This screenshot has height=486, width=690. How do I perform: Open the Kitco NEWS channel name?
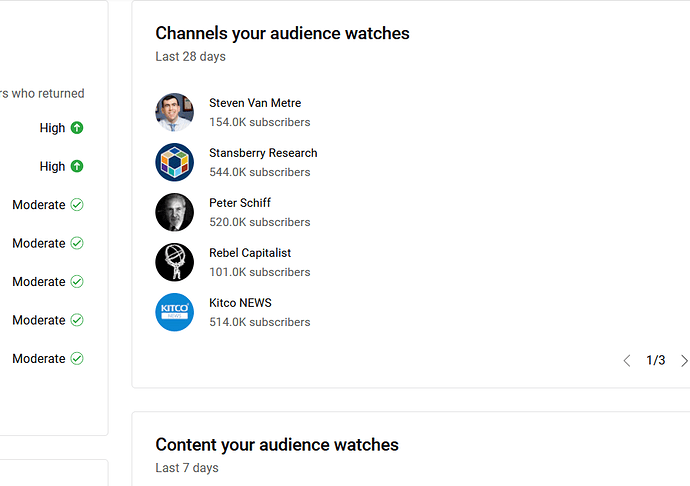click(x=240, y=303)
